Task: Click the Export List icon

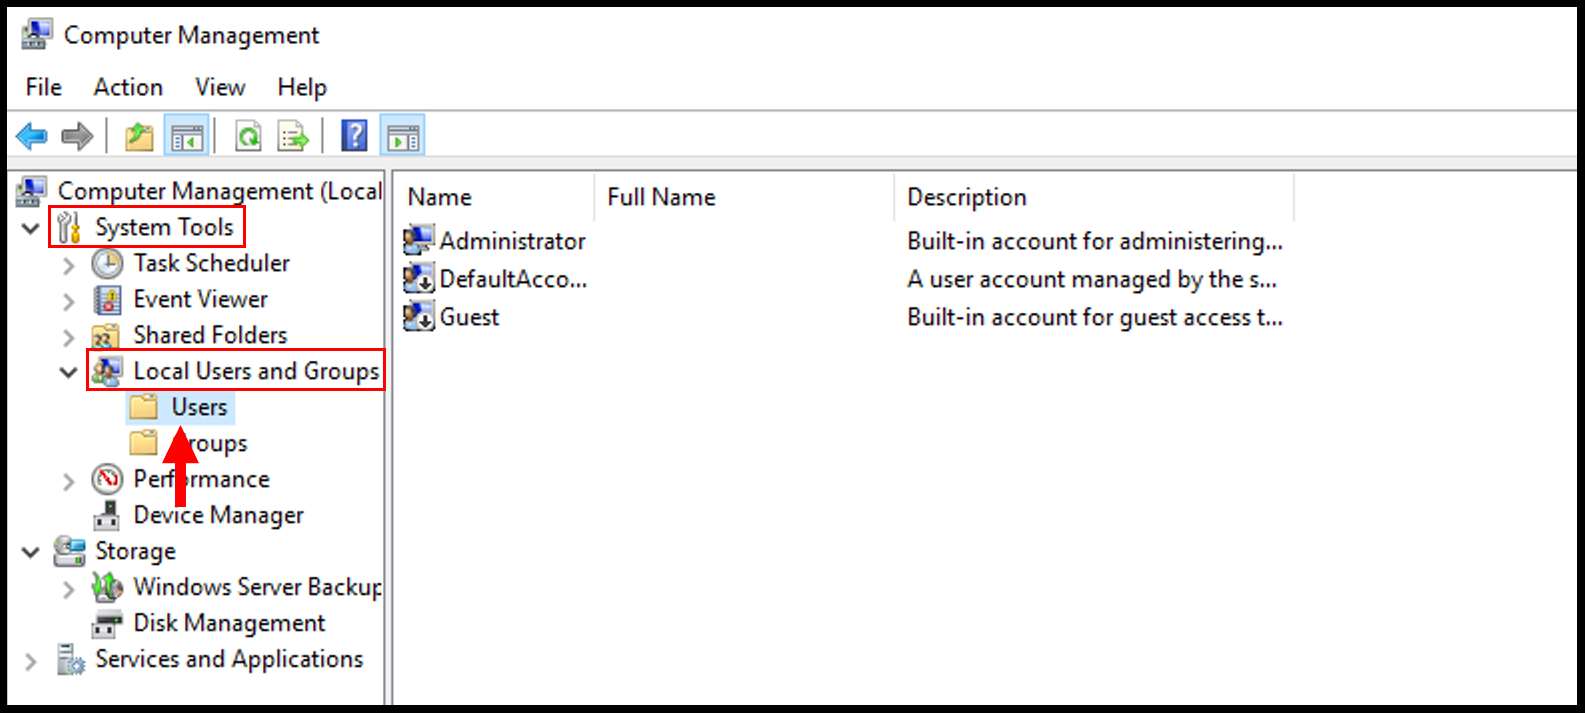Action: pyautogui.click(x=293, y=135)
